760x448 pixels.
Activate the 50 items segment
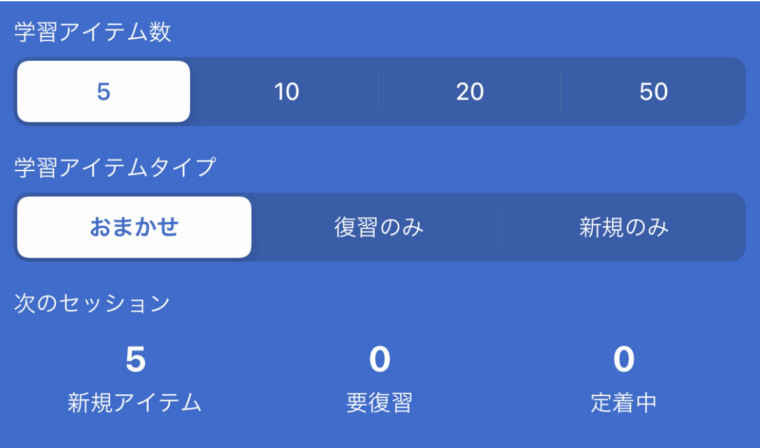point(653,92)
